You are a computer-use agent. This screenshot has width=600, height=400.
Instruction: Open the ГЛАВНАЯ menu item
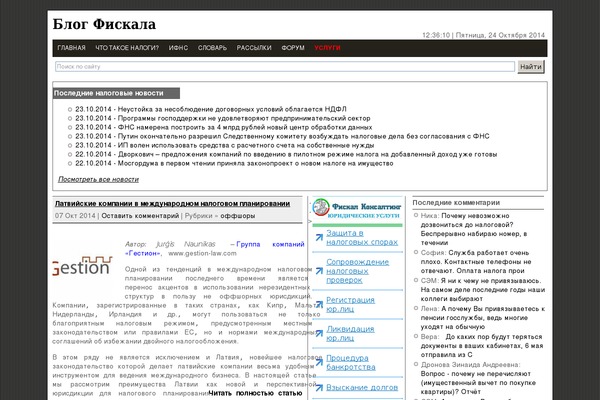click(72, 48)
